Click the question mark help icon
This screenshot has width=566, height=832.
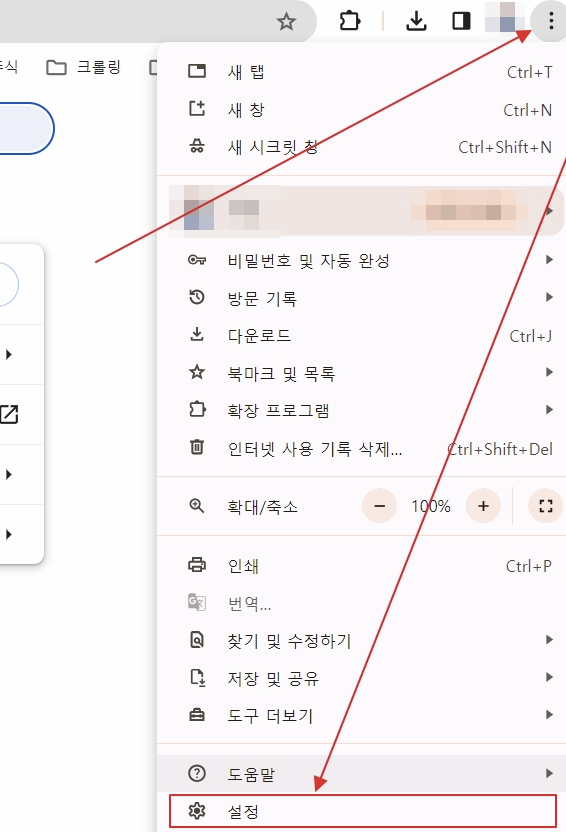(197, 773)
